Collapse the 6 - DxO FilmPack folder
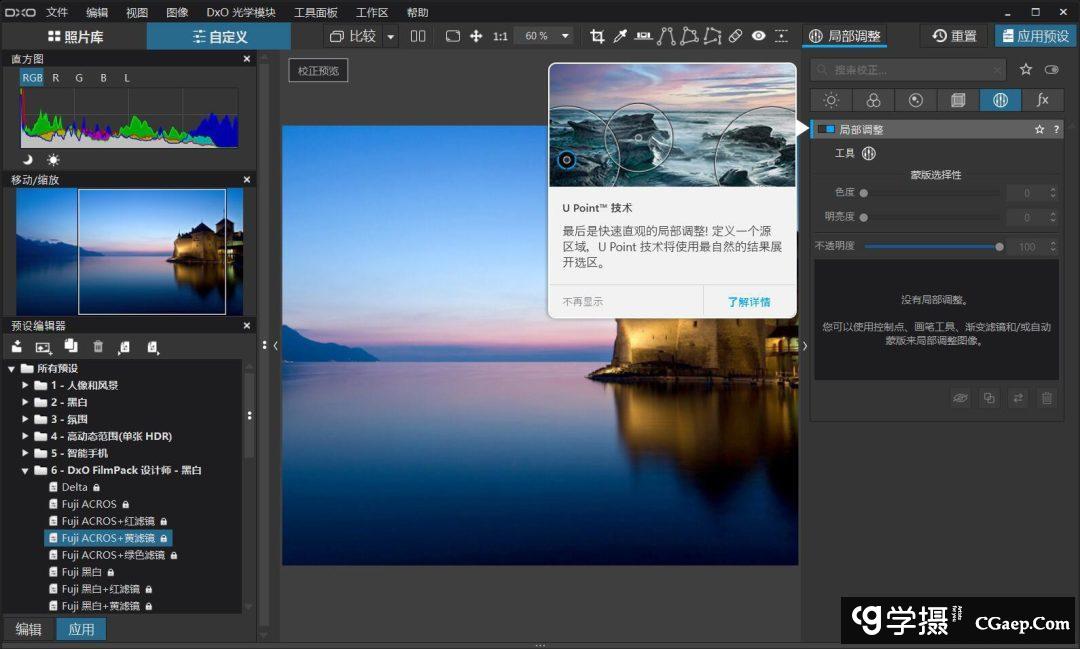Screen dimensions: 1080x649 (26, 470)
